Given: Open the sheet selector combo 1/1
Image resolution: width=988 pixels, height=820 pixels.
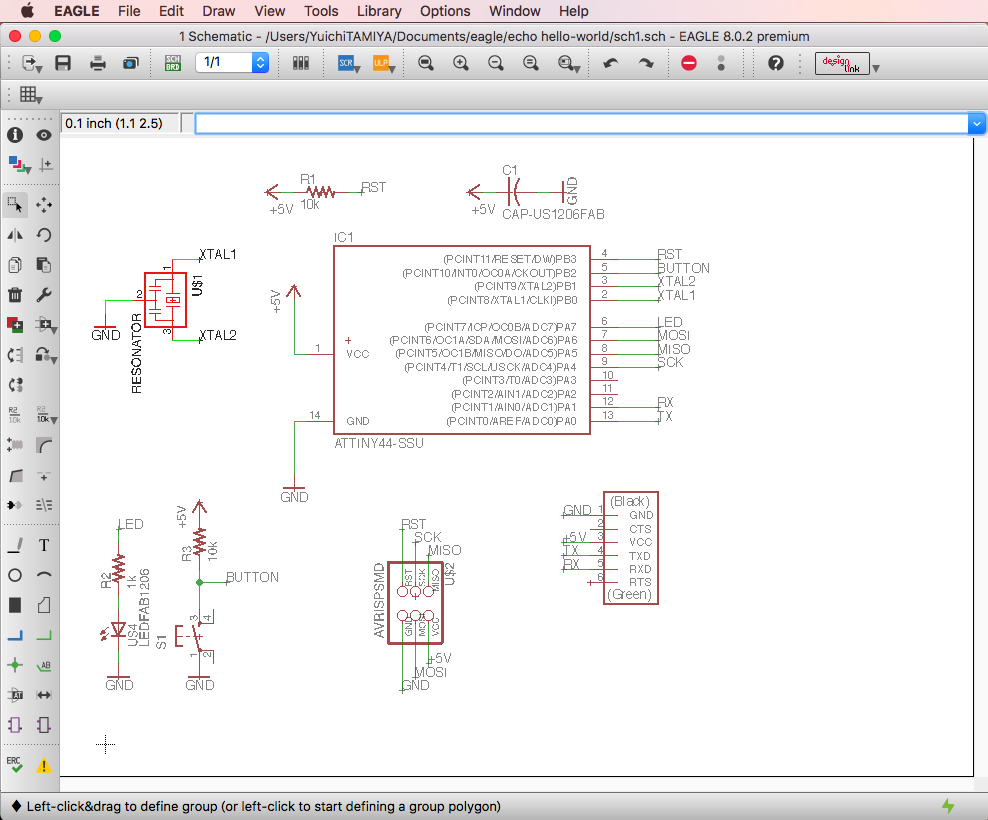Looking at the screenshot, I should click(x=232, y=62).
